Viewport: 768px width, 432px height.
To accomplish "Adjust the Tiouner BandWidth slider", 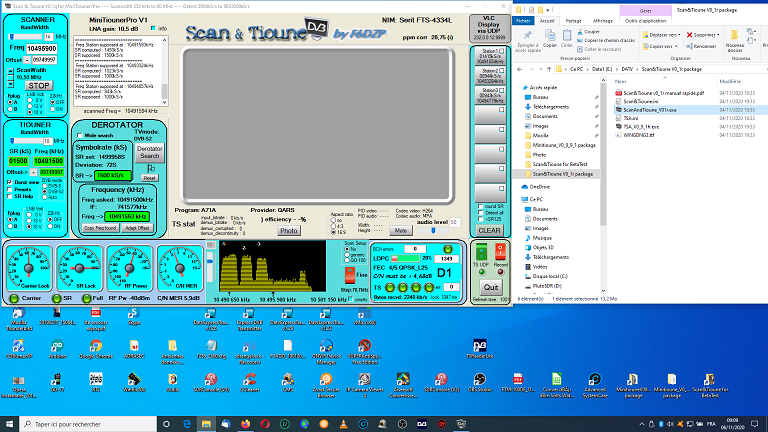I will 25,141.
